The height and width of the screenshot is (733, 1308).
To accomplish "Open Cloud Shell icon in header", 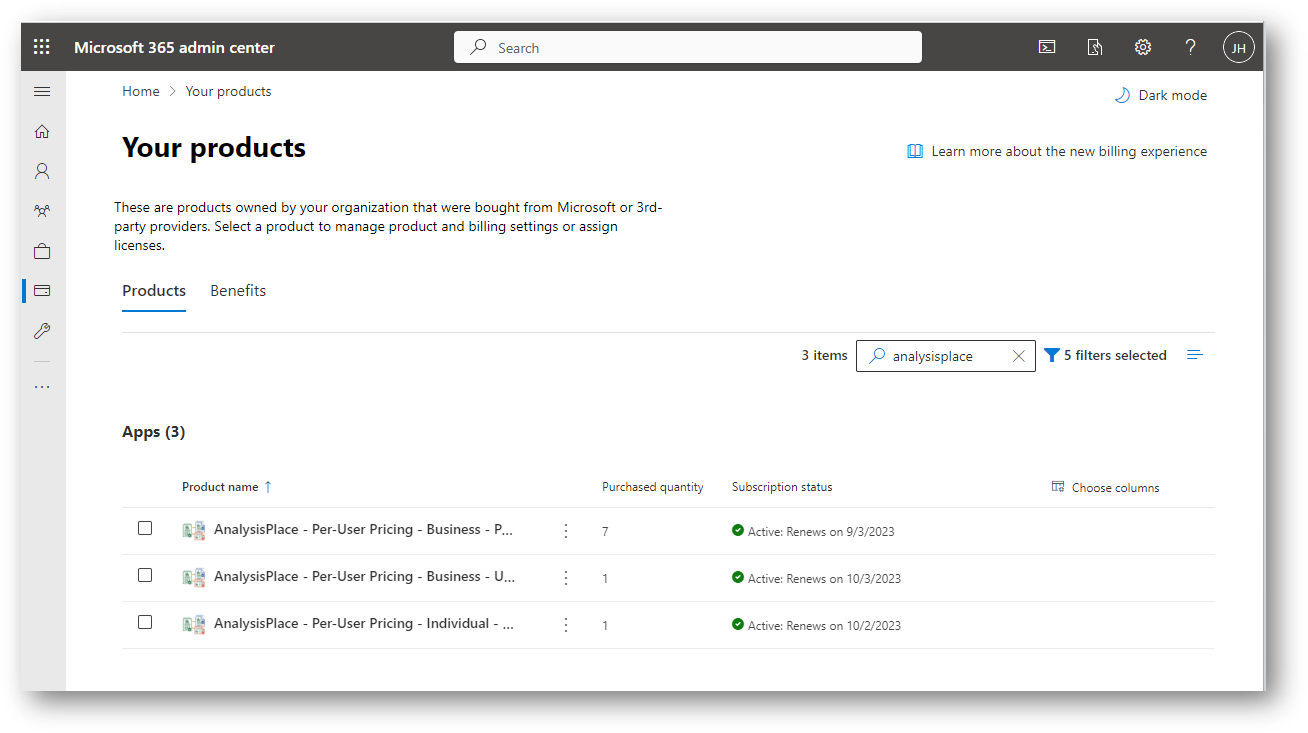I will click(x=1047, y=47).
